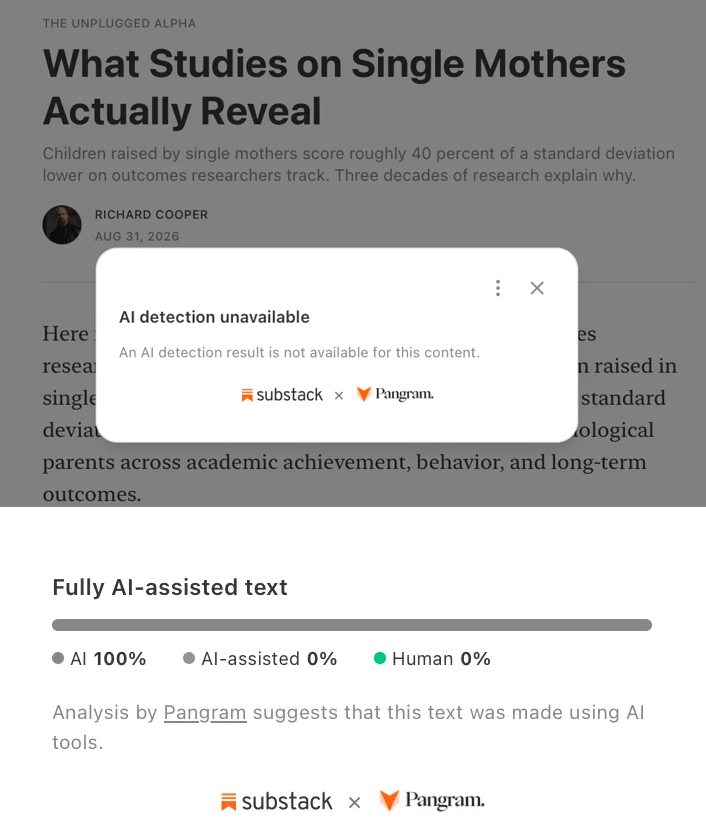Click the Substack logo inside the dialog
Viewport: 706px width, 834px height.
coord(281,395)
